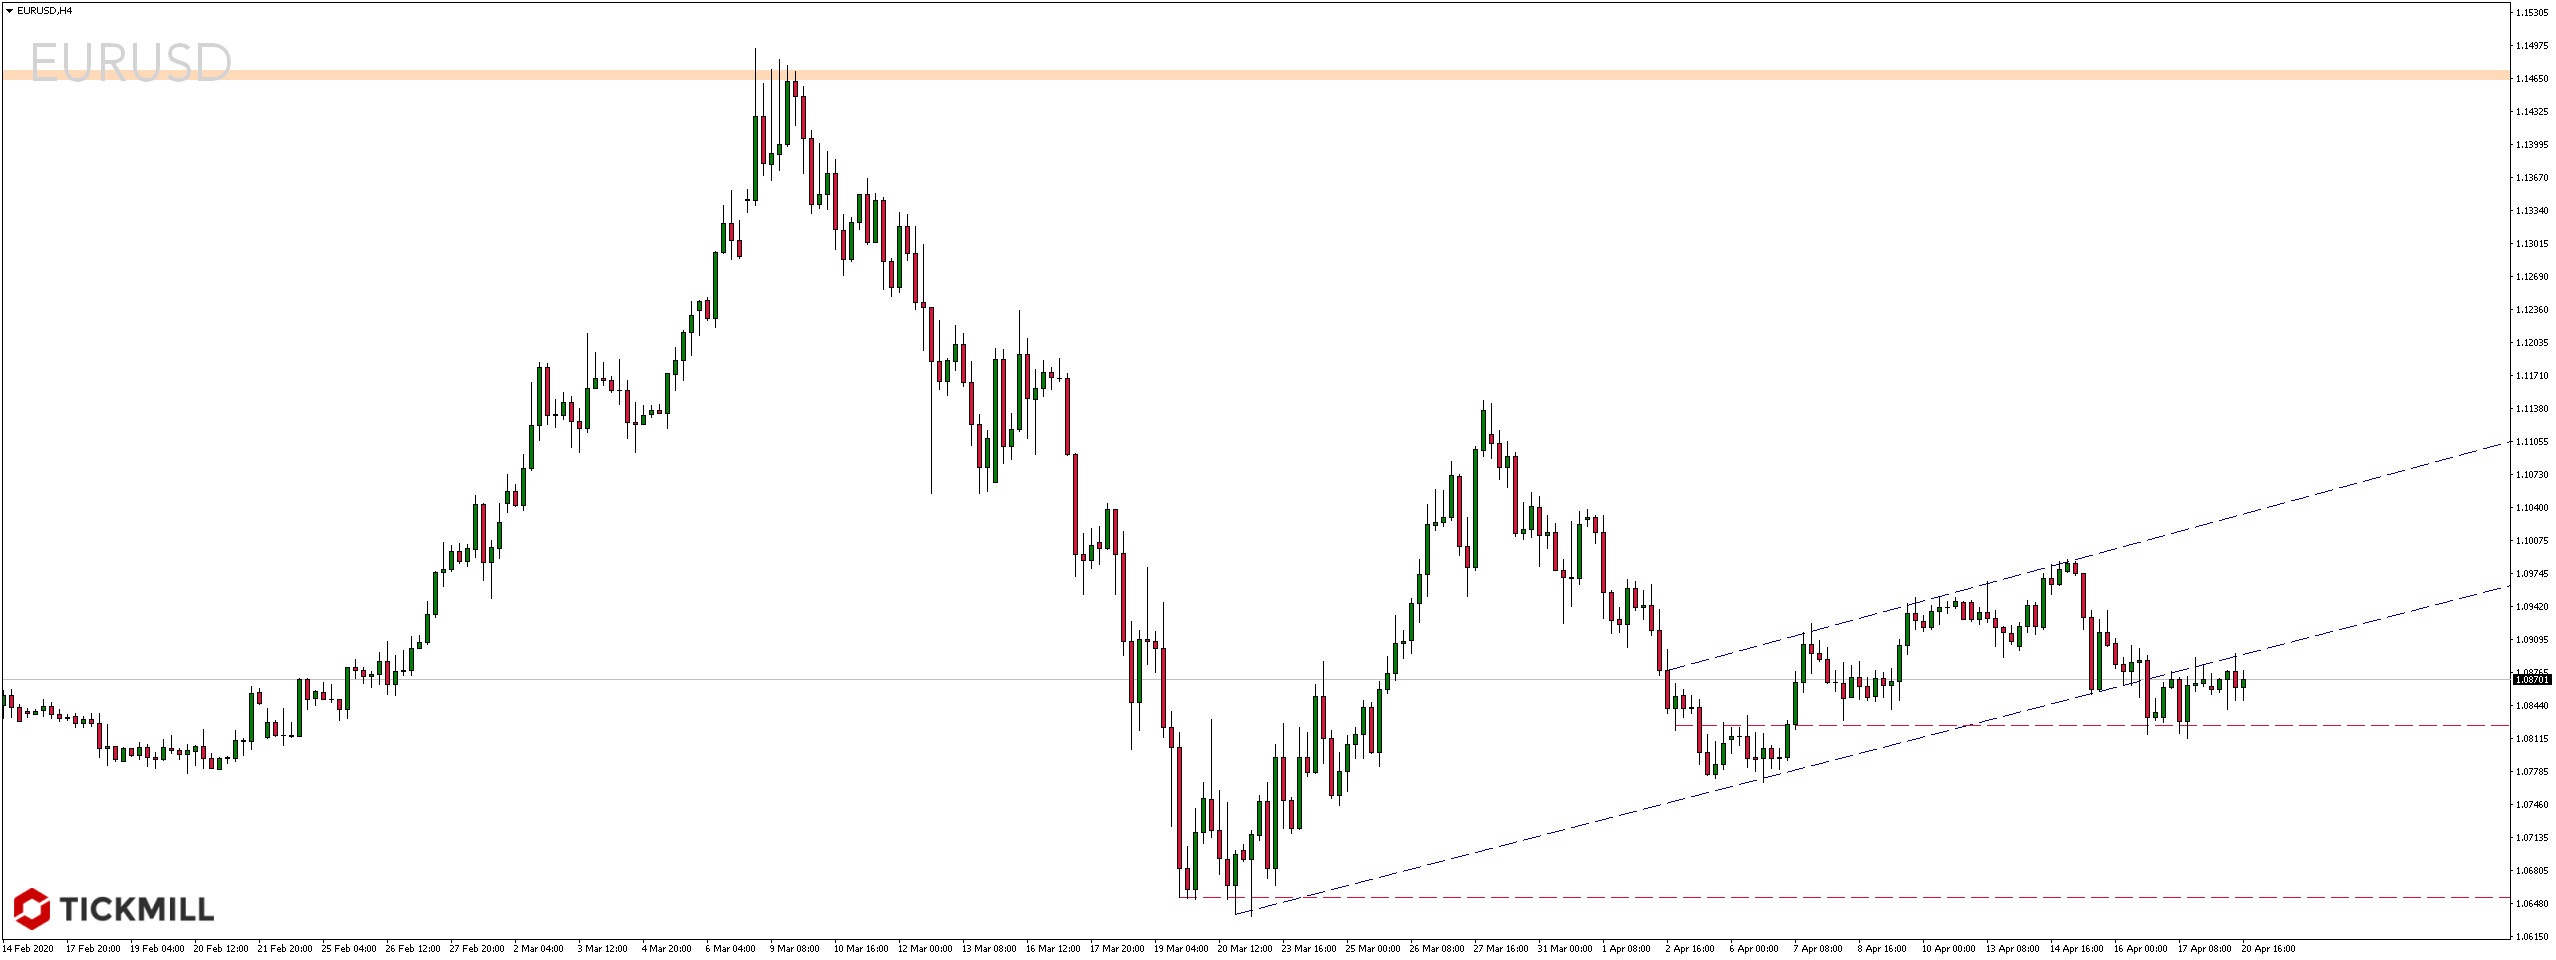Click the 1.10075 price scale label
Viewport: 2556px width, 960px height.
[2531, 541]
